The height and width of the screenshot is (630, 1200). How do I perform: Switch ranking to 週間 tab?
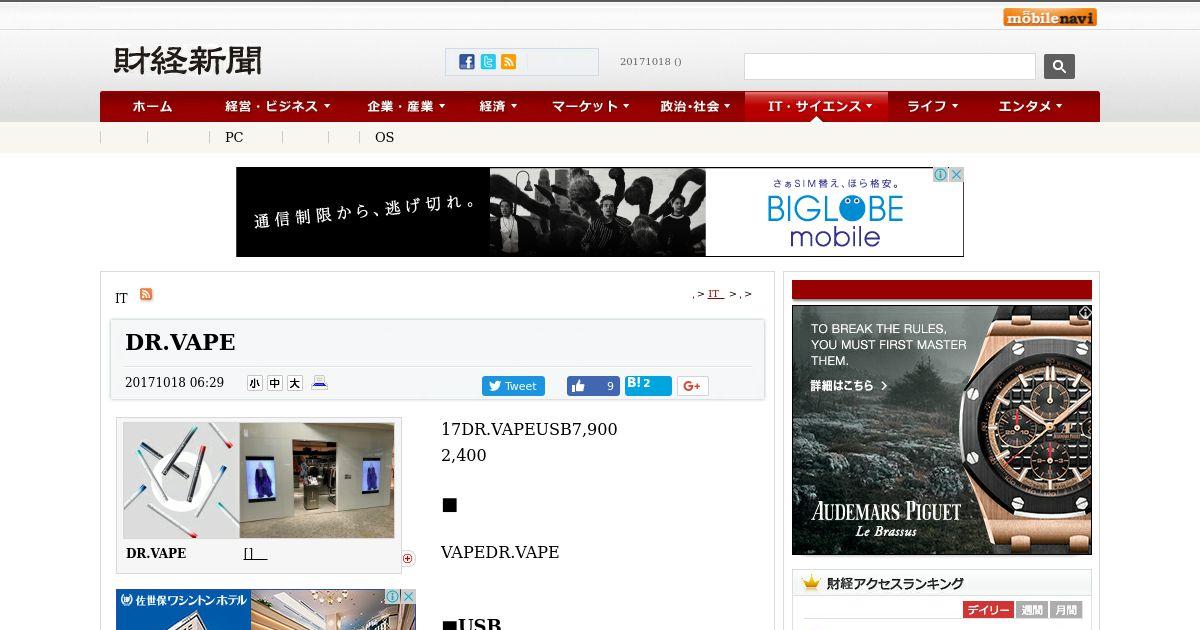1032,610
